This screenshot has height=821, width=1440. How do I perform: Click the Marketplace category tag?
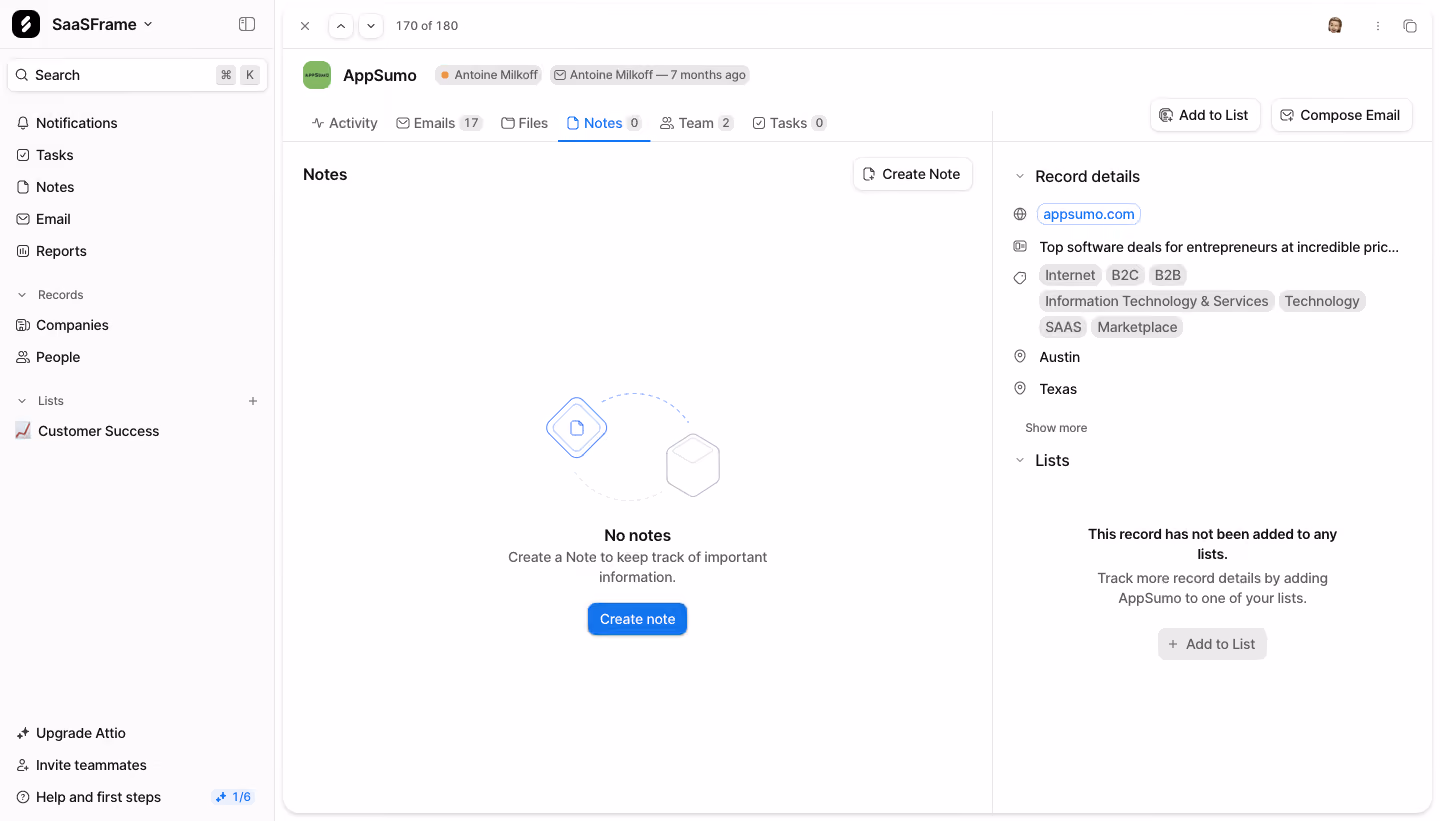pyautogui.click(x=1137, y=327)
